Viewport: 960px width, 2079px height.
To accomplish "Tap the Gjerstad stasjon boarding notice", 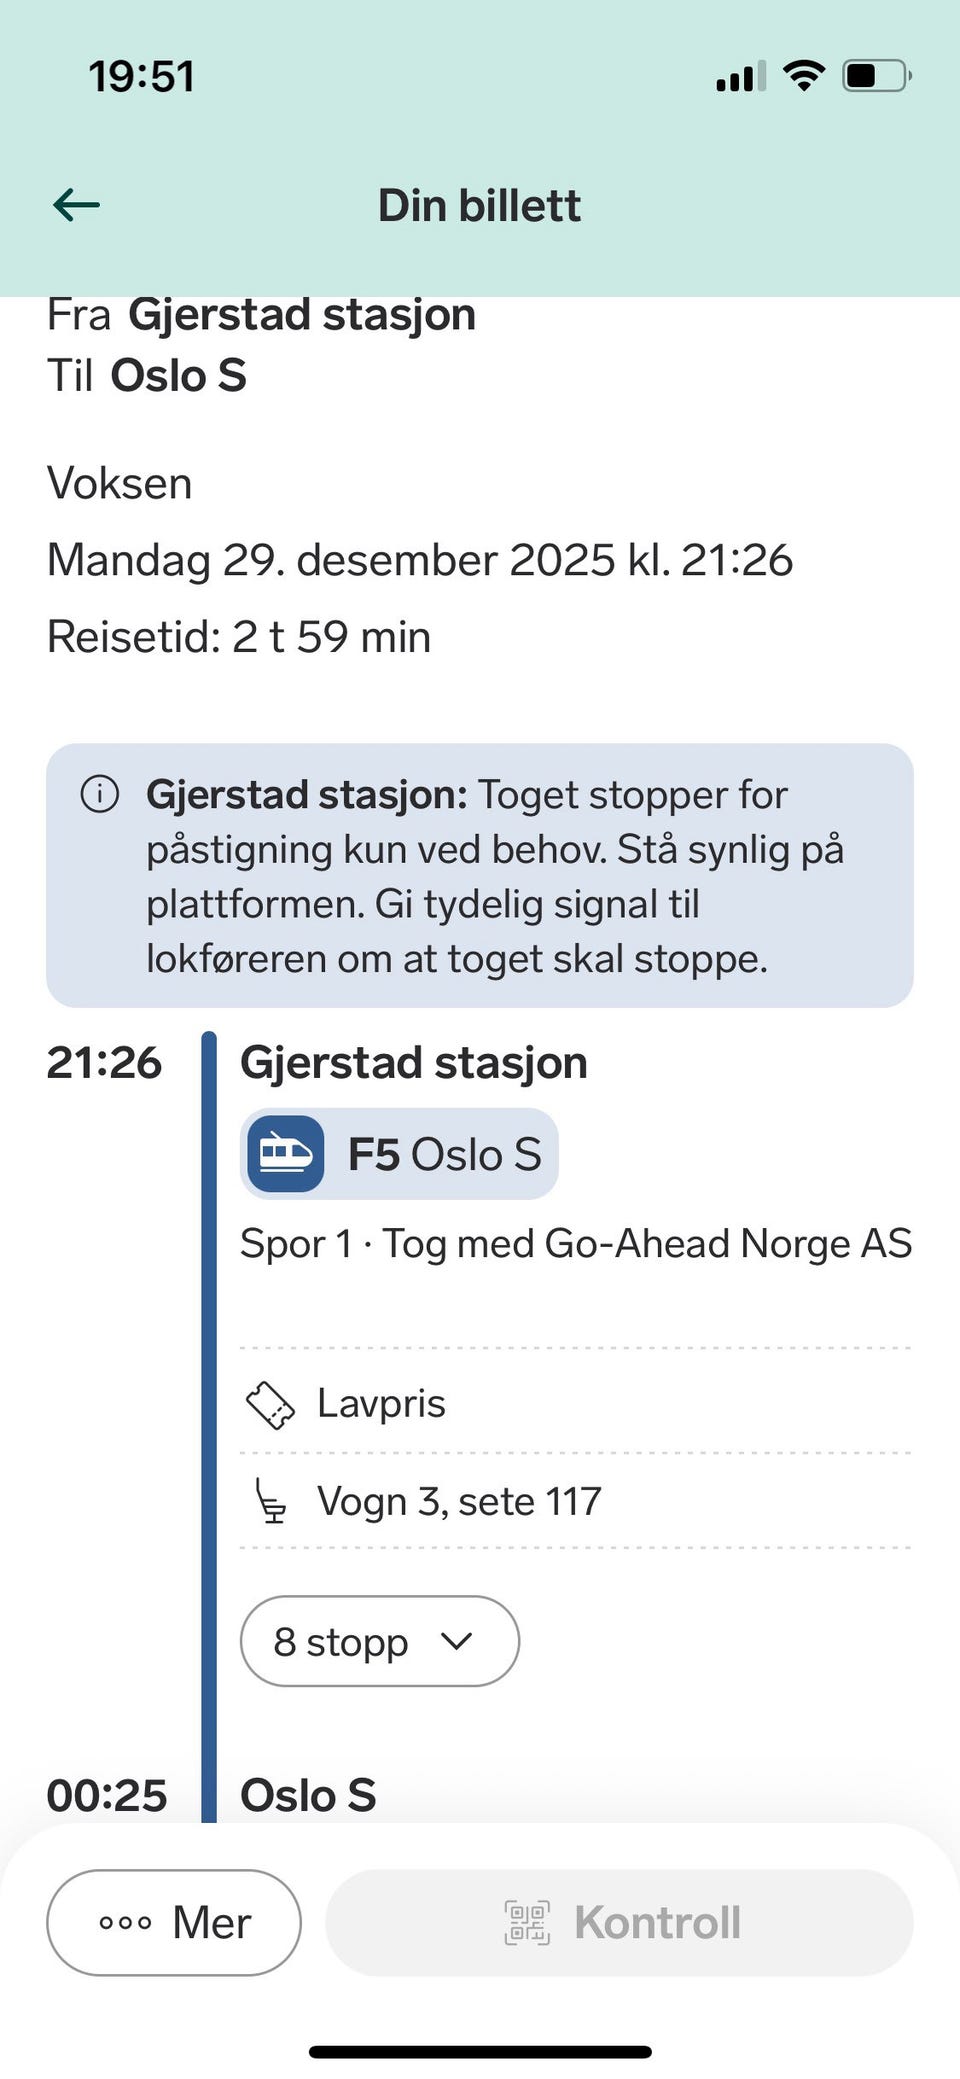I will pos(480,875).
